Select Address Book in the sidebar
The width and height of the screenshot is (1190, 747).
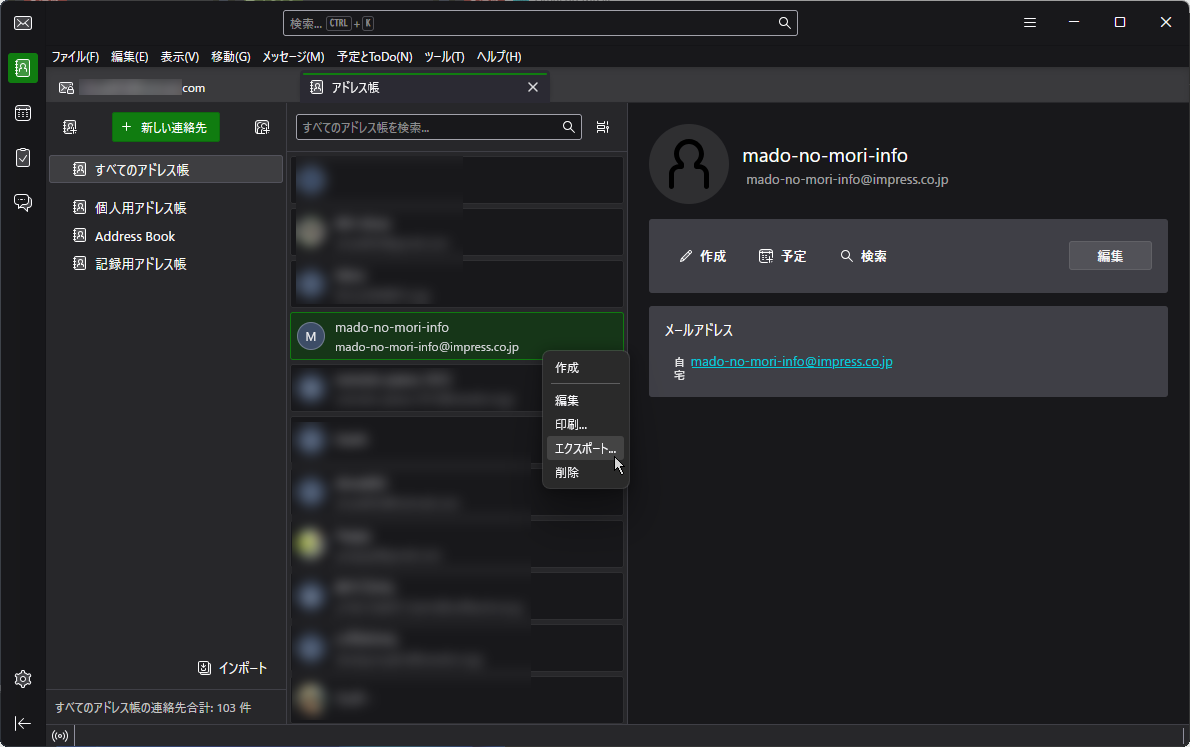tap(165, 236)
